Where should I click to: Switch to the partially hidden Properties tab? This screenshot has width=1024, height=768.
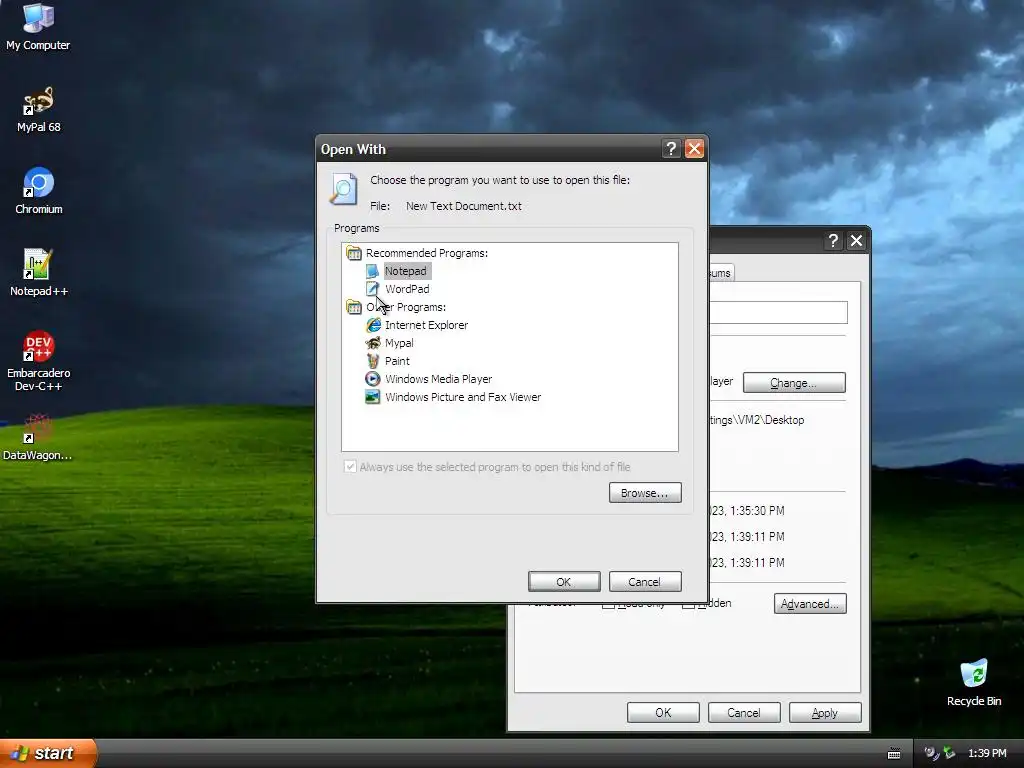tap(721, 273)
